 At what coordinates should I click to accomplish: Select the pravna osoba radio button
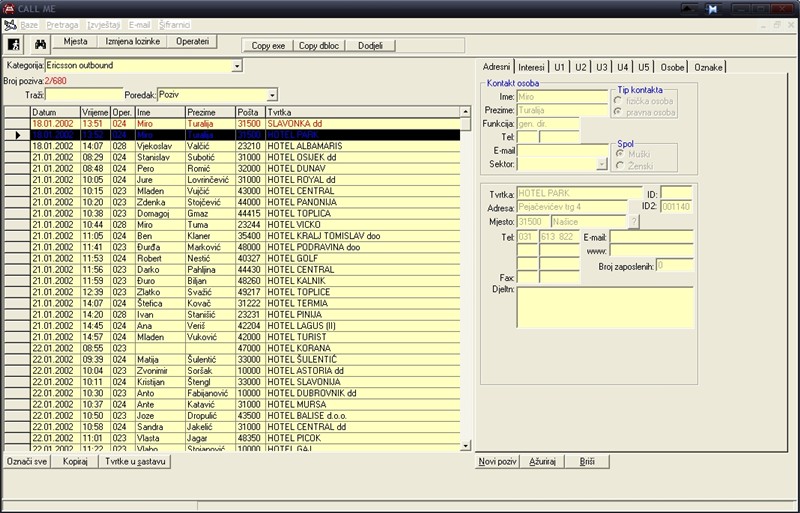[618, 112]
